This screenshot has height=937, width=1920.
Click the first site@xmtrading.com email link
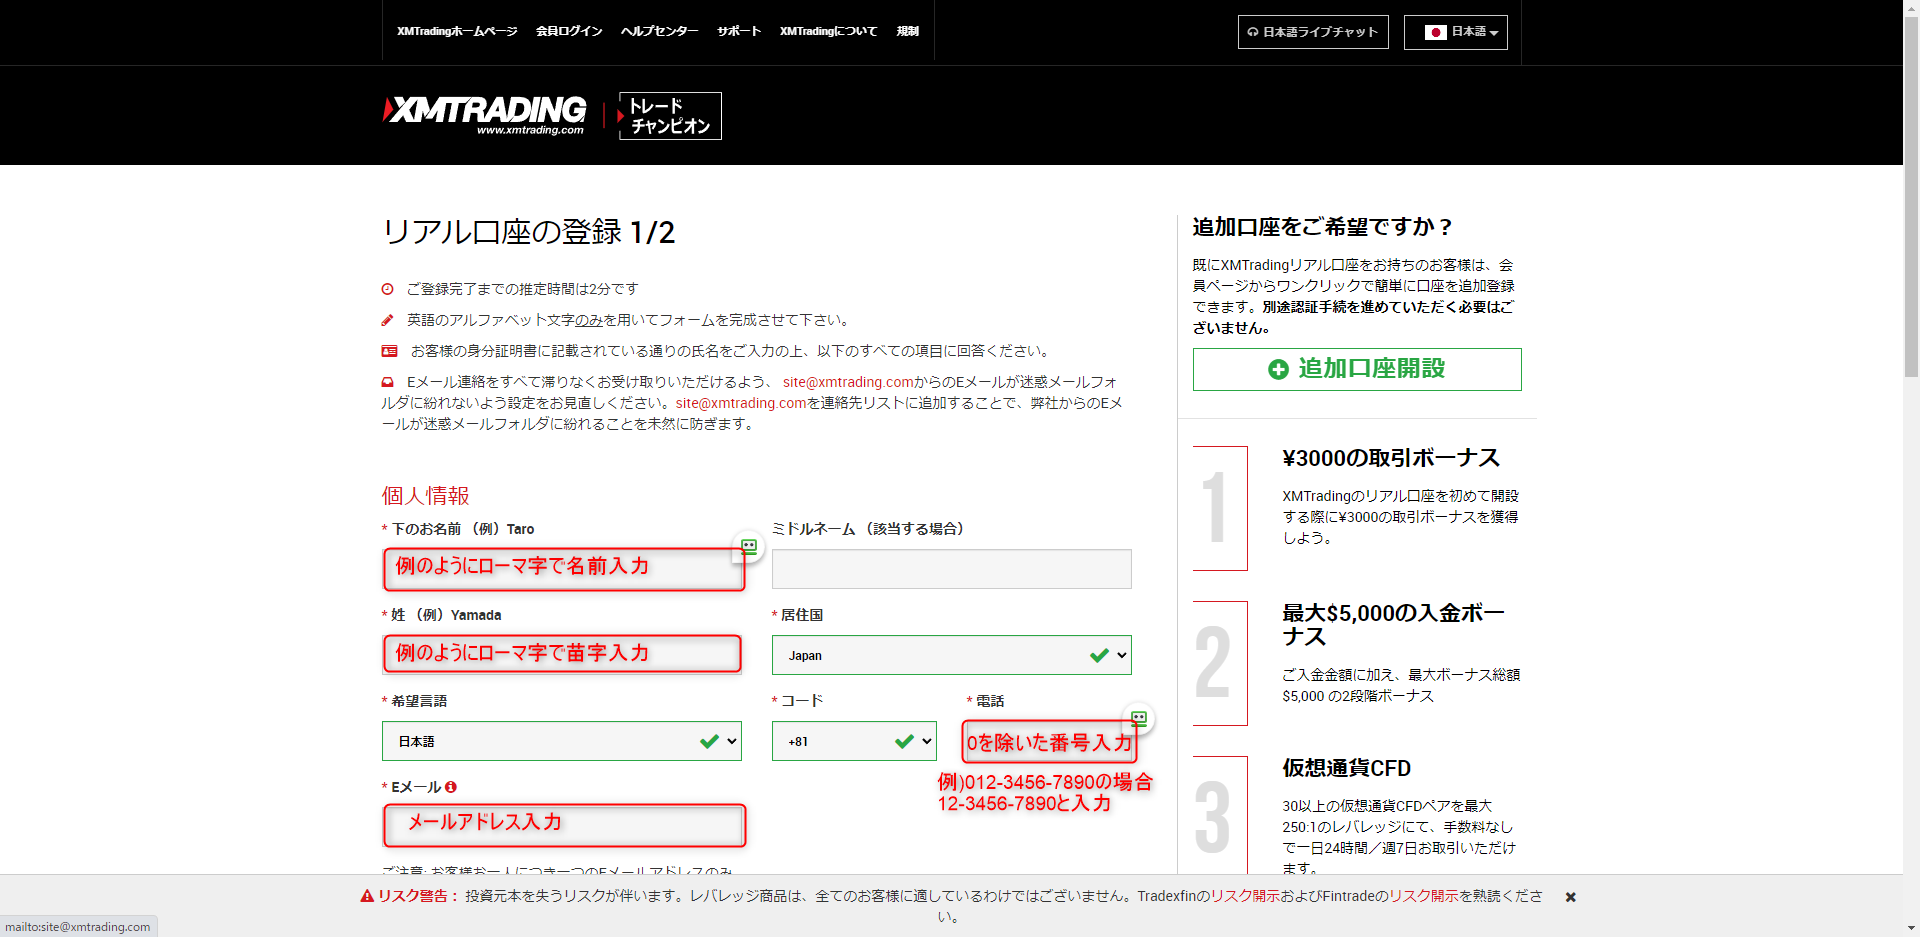[x=847, y=382]
